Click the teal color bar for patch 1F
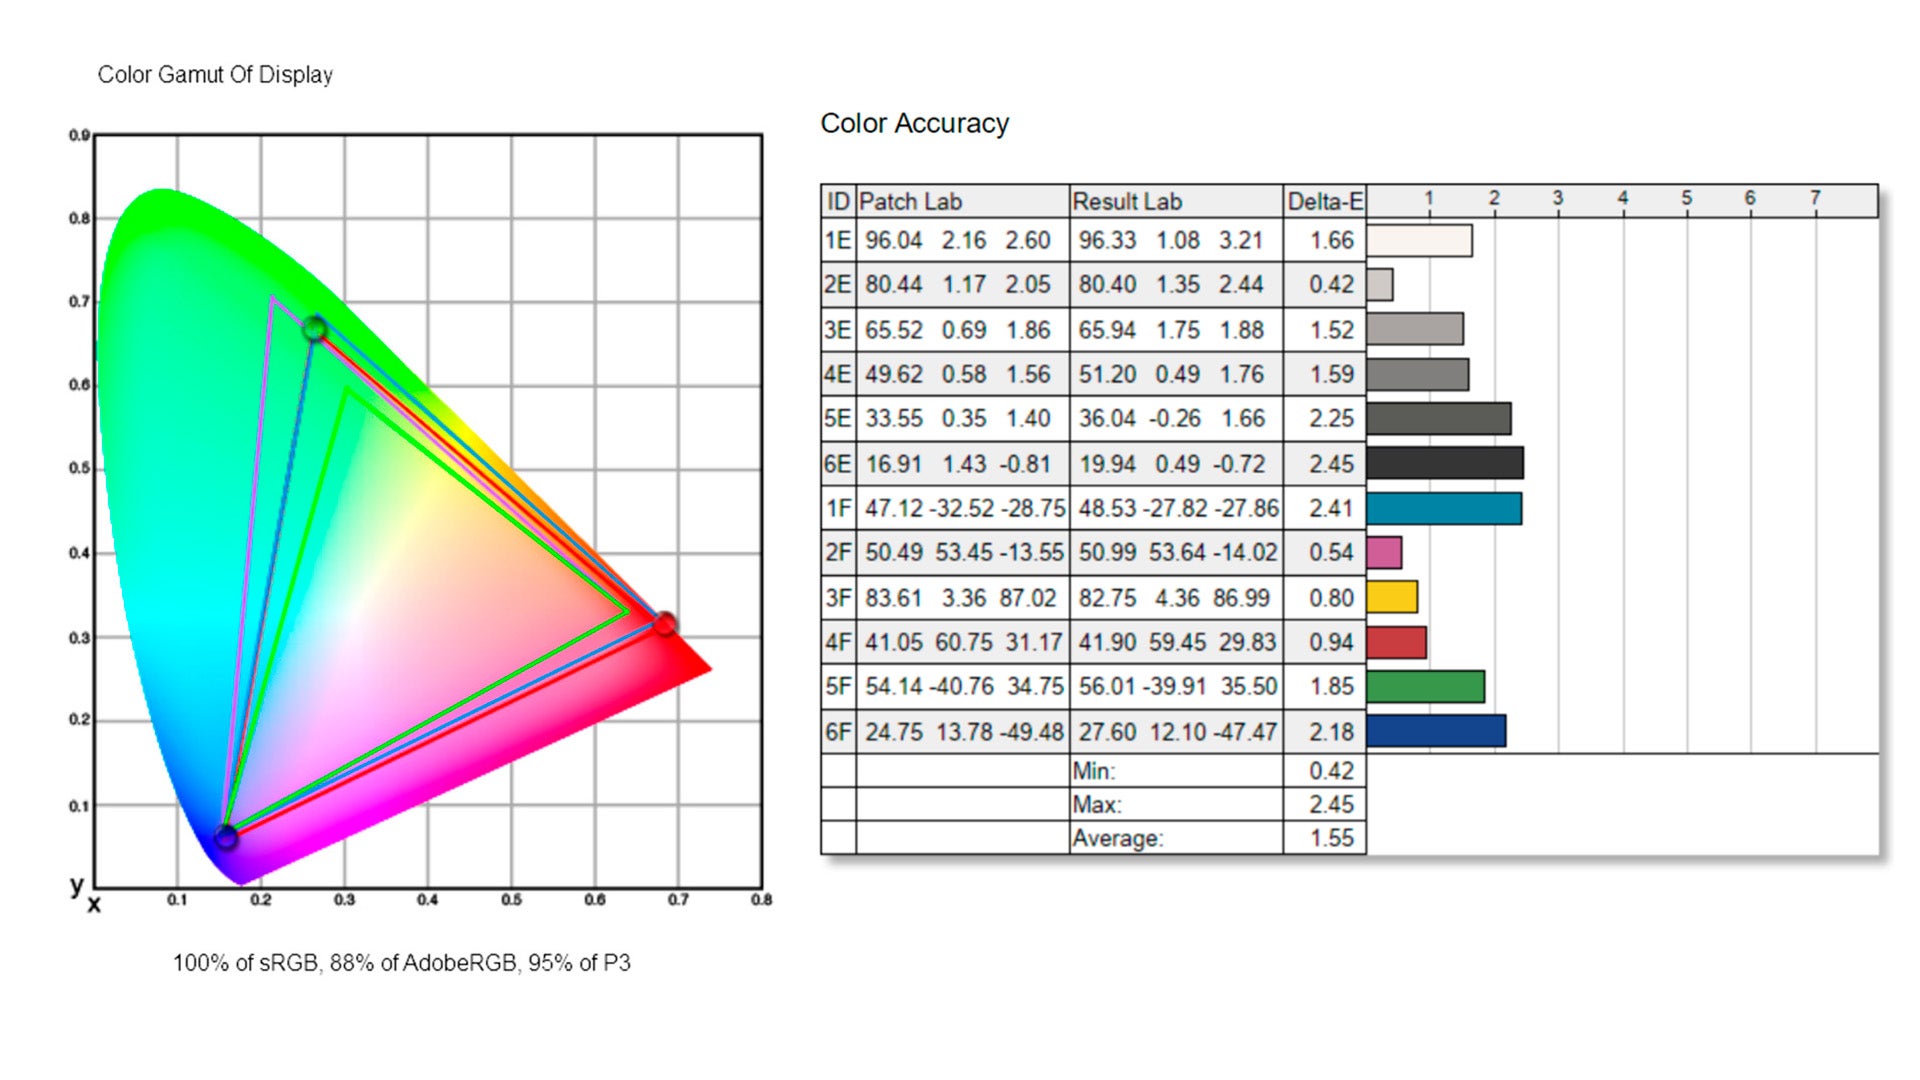The image size is (1920, 1080). [1444, 508]
